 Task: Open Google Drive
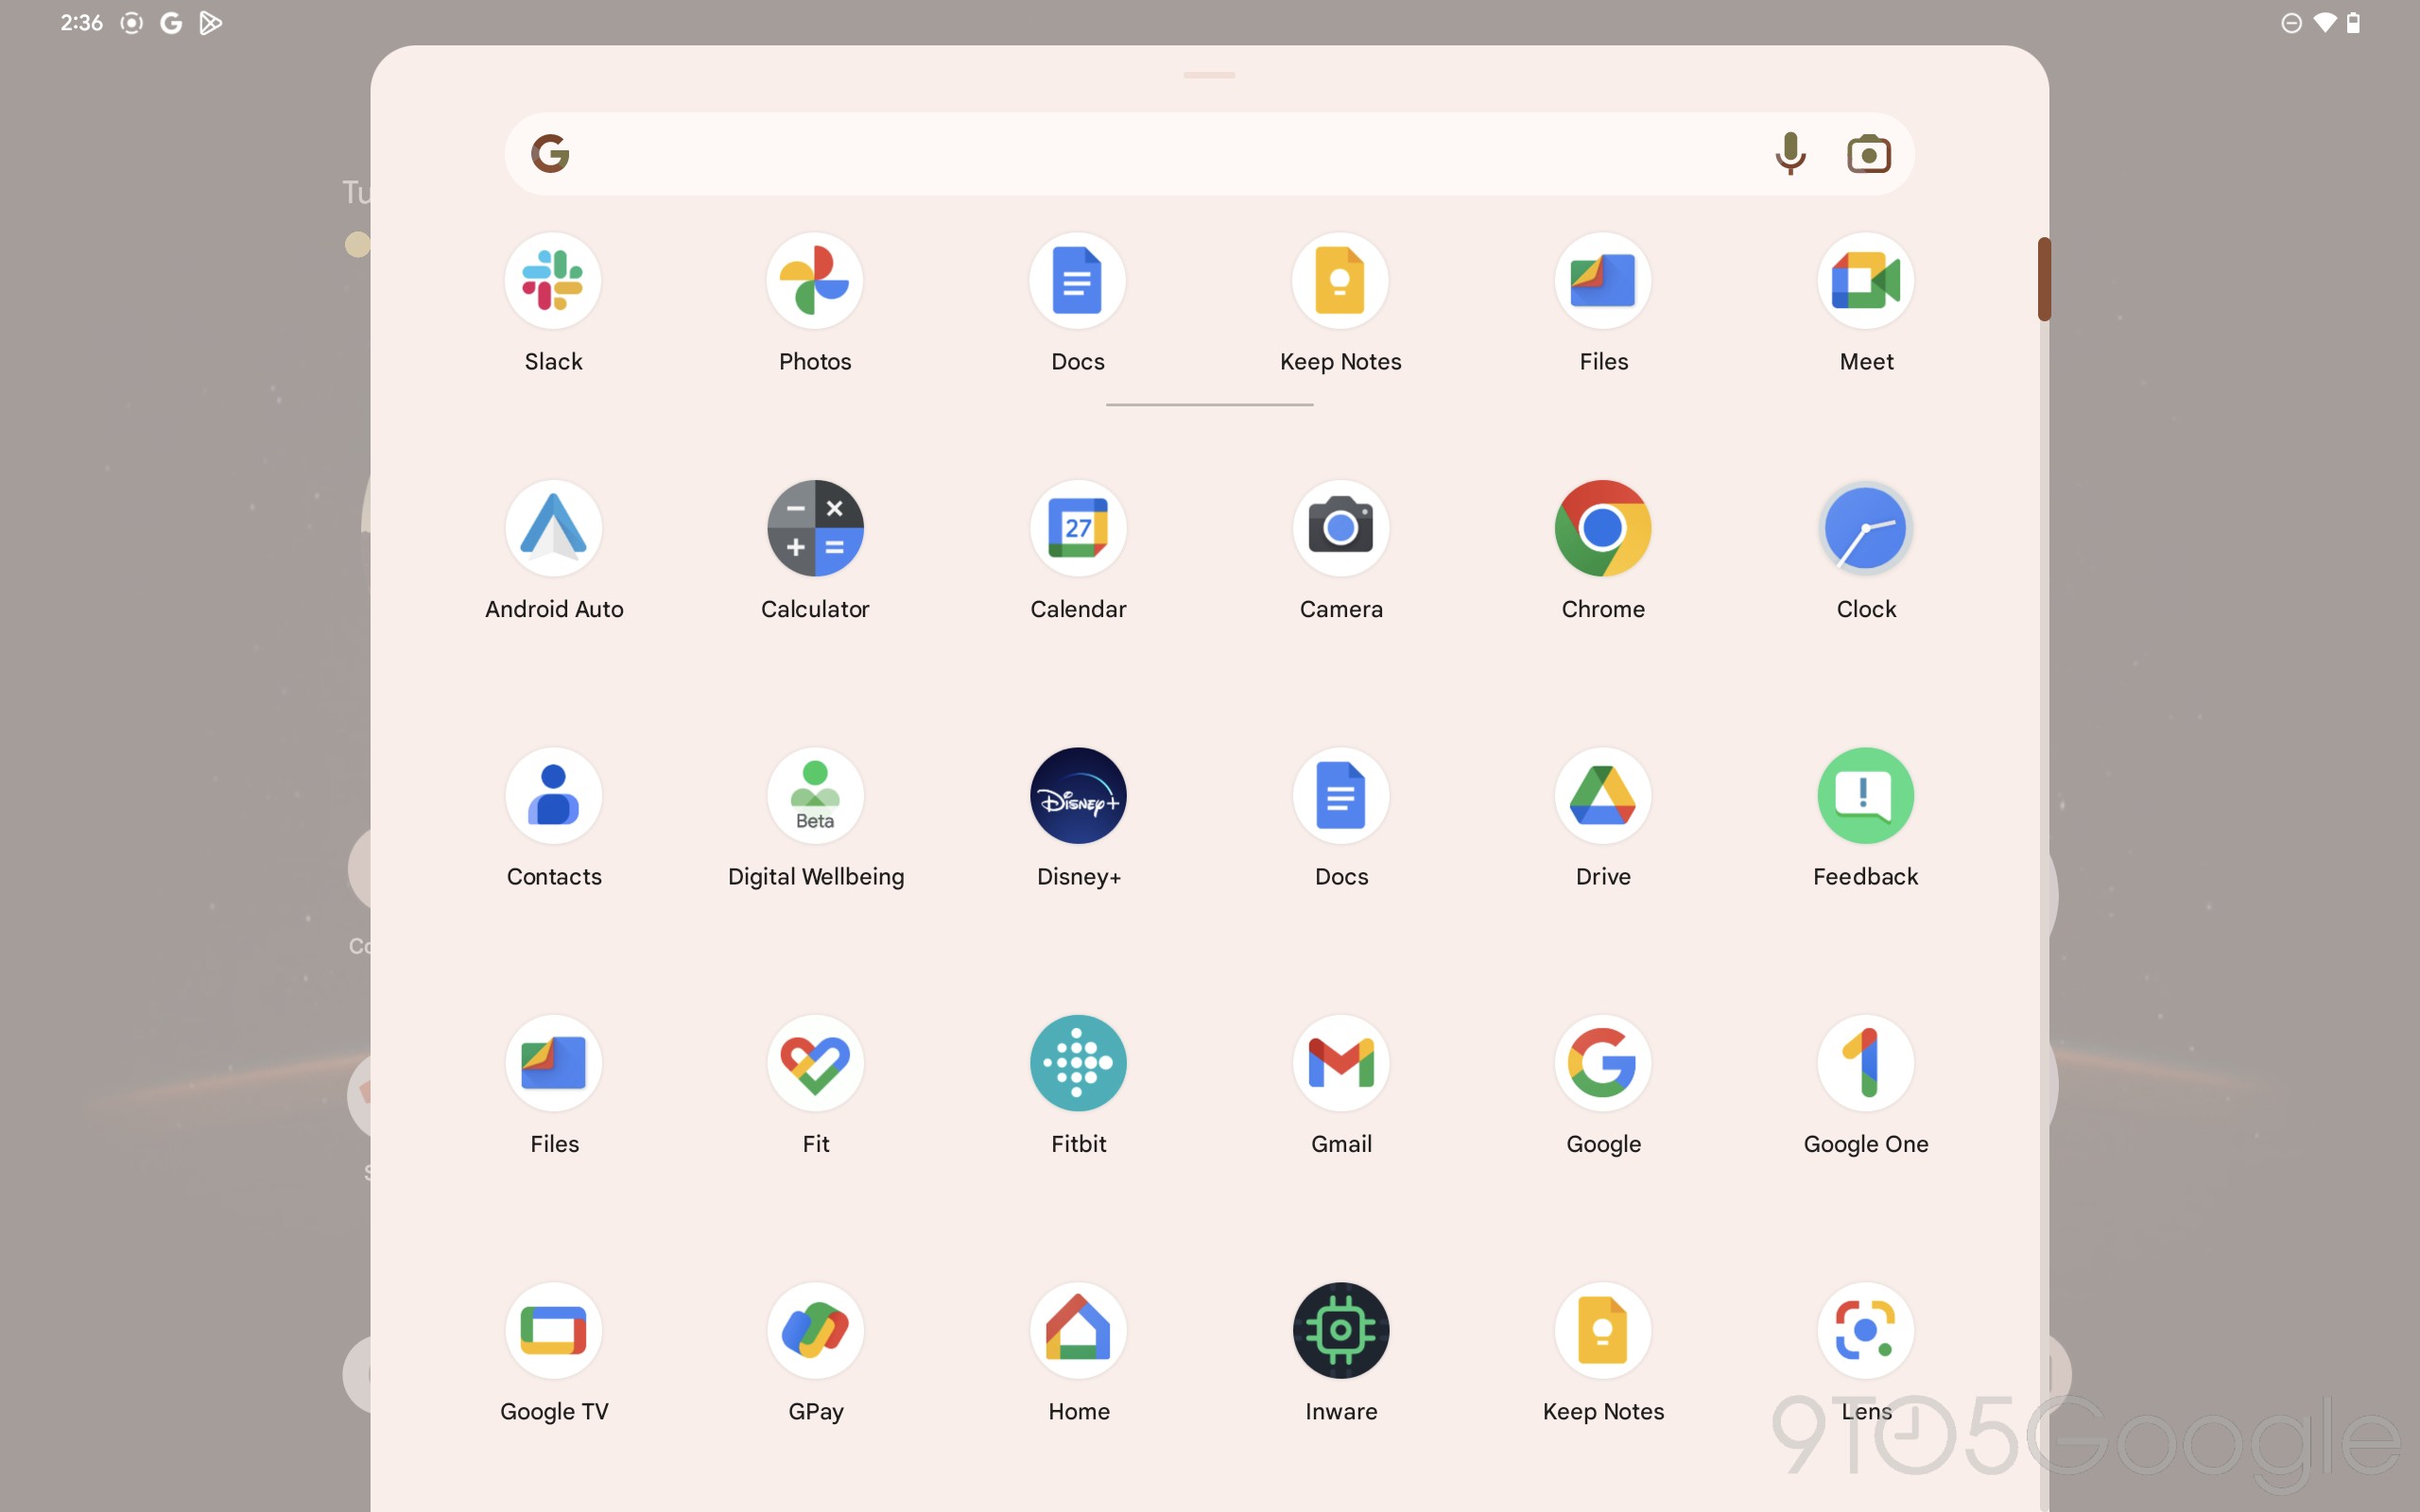click(x=1602, y=795)
